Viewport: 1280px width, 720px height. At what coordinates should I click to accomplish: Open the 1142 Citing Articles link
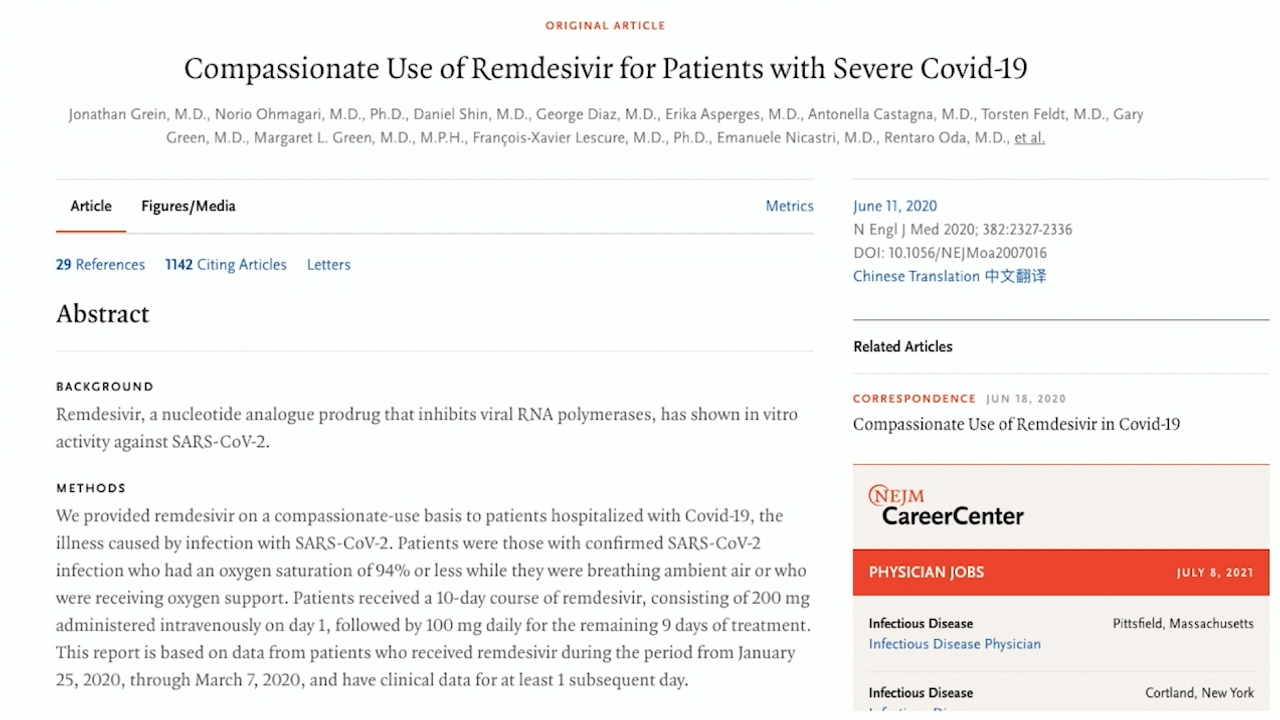point(226,265)
